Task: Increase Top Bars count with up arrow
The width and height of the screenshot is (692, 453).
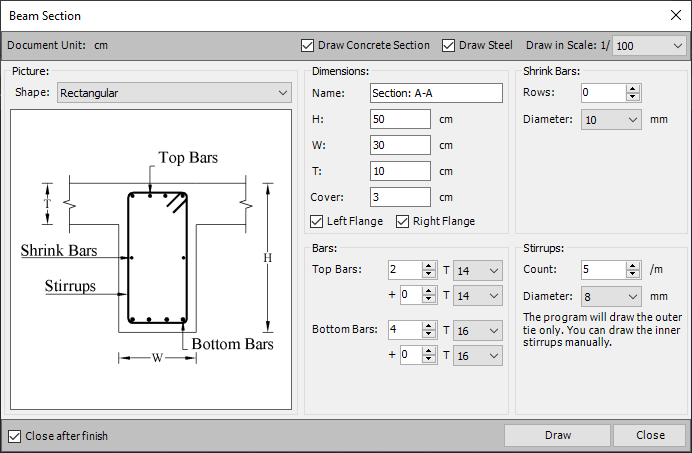Action: click(x=429, y=266)
